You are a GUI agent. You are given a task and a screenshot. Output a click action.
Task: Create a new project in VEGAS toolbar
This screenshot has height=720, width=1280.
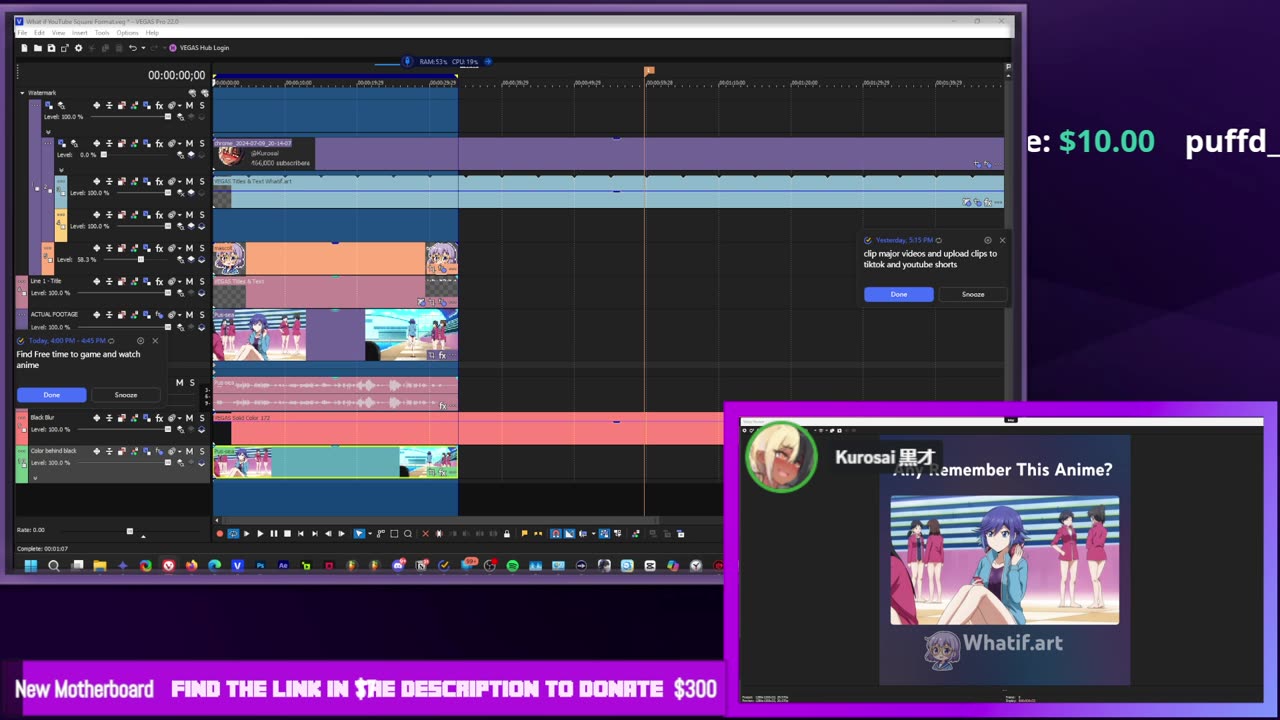24,47
